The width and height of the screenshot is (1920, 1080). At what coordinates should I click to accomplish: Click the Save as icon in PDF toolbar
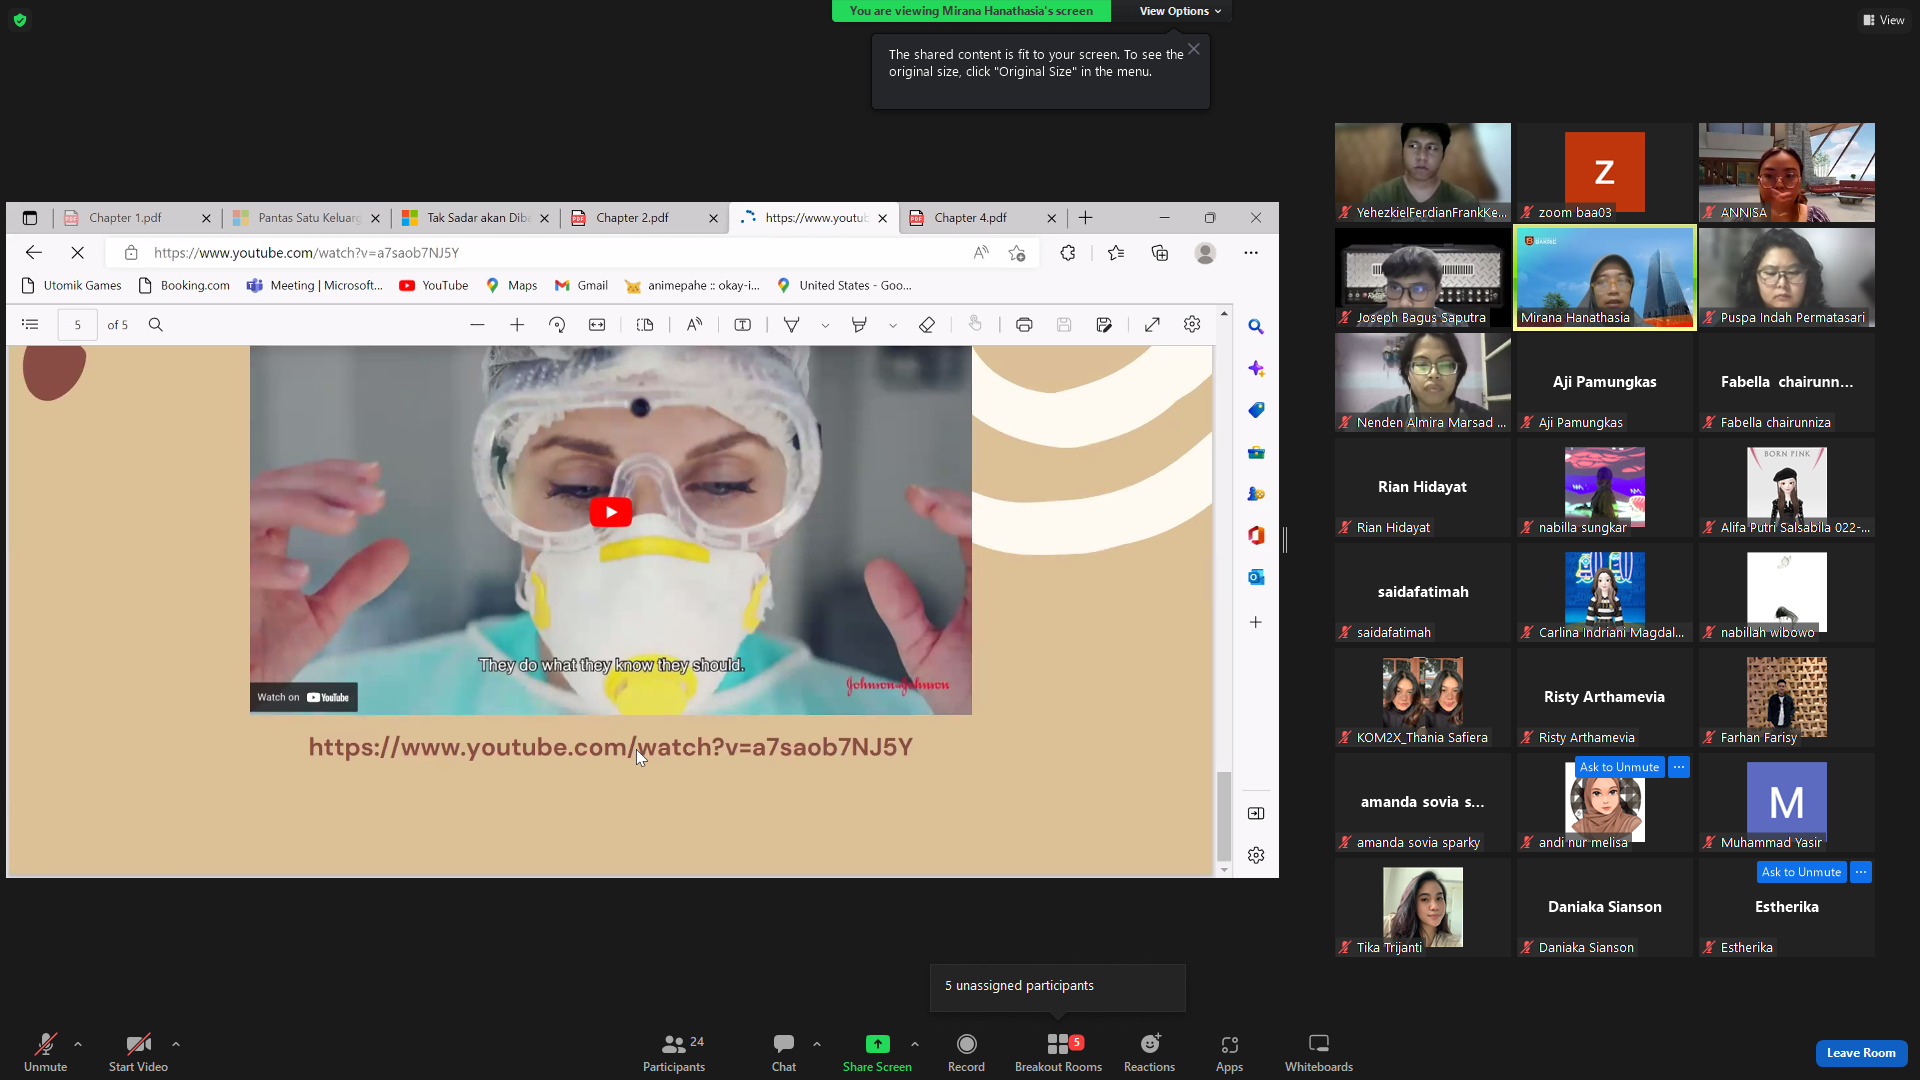1104,325
